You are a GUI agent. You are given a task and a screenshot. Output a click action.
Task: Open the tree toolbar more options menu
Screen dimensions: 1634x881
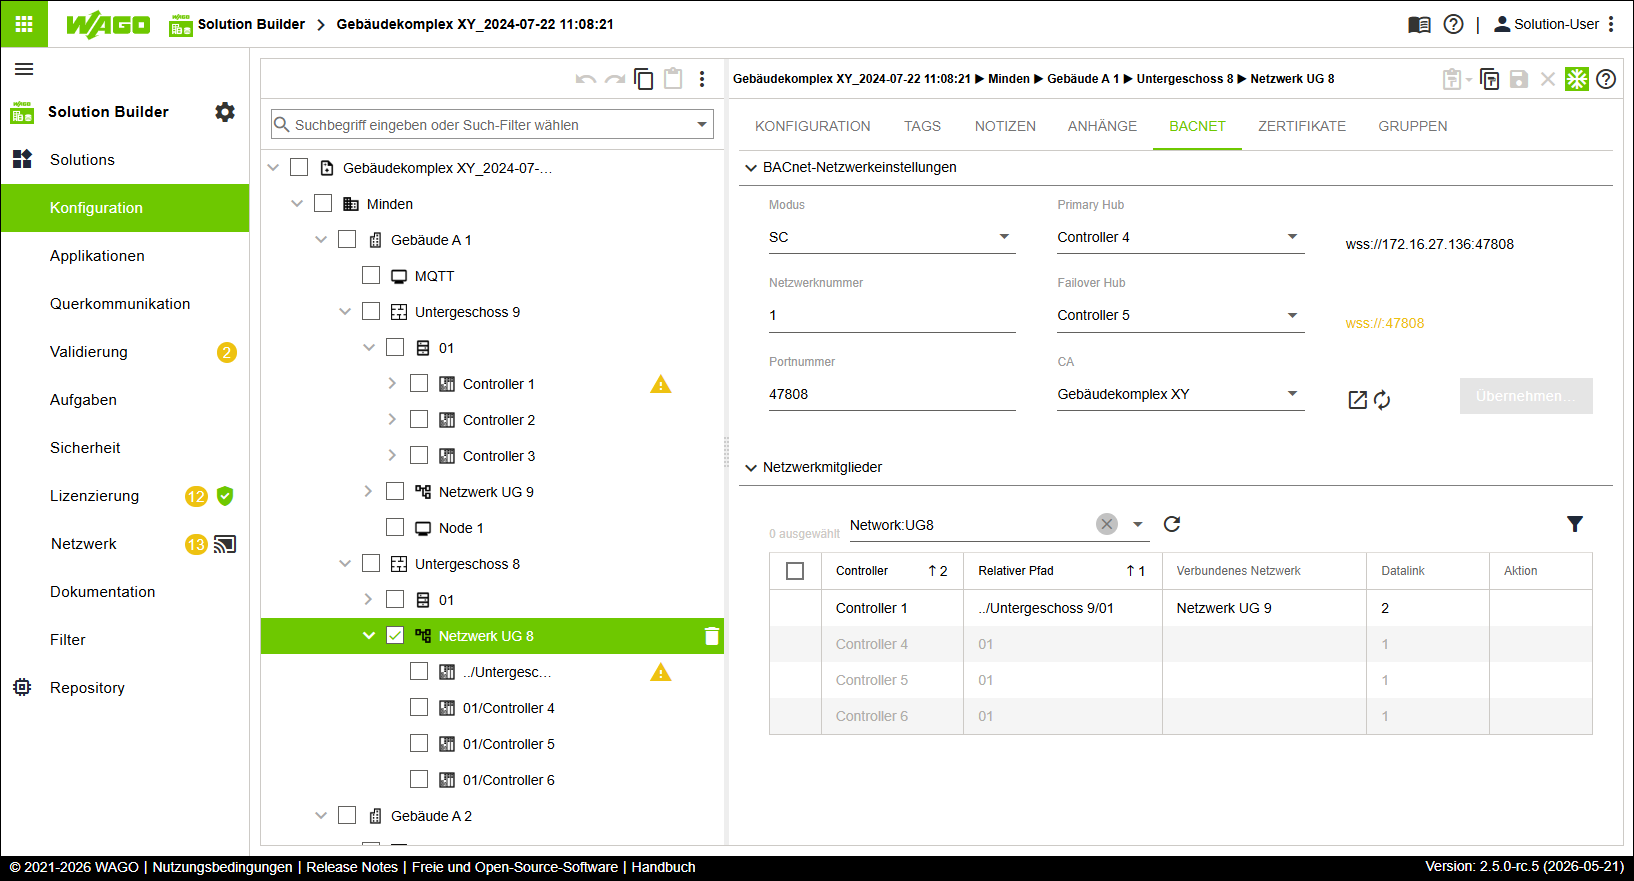pyautogui.click(x=702, y=79)
